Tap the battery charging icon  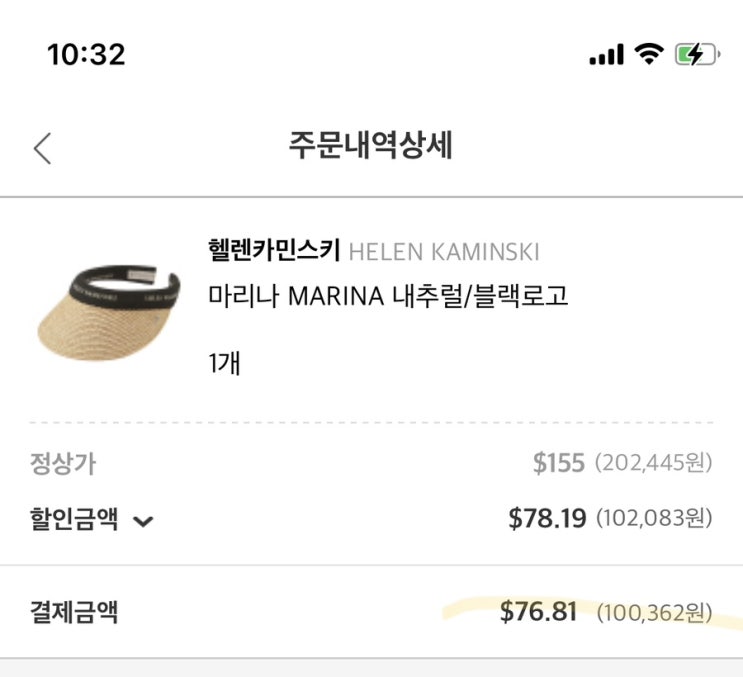pyautogui.click(x=697, y=55)
